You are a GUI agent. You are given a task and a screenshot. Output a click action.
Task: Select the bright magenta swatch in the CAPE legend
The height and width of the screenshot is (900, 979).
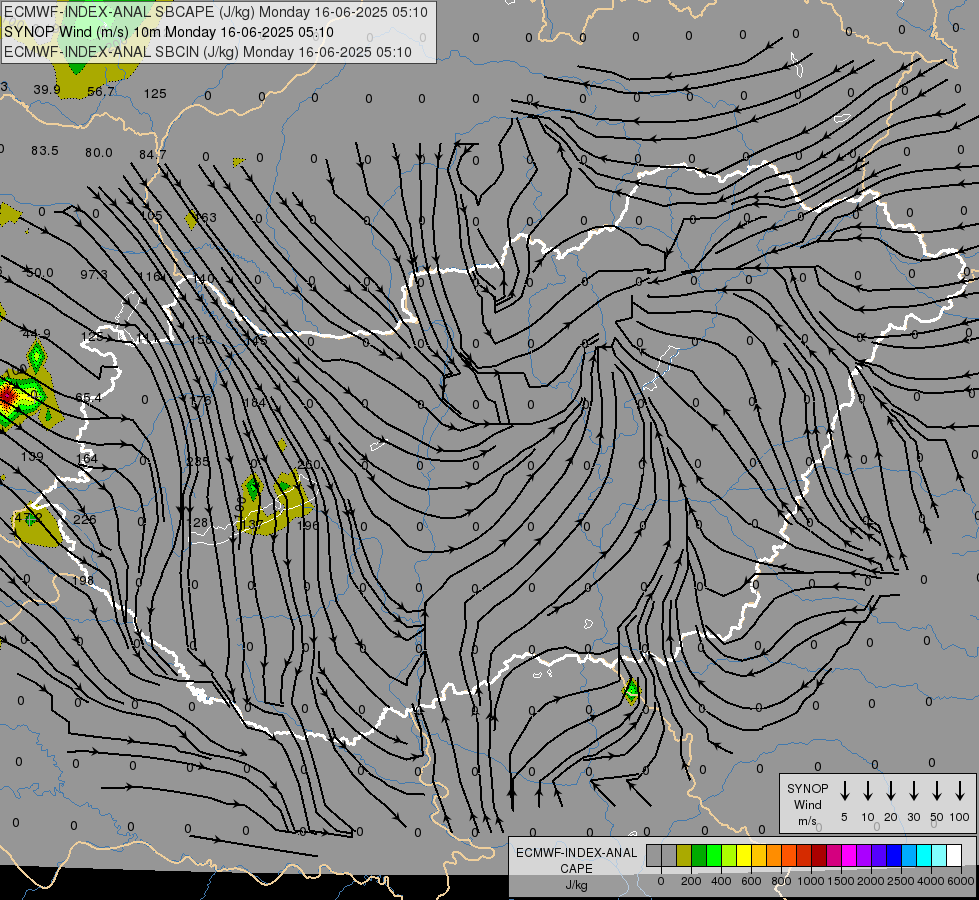pos(849,856)
